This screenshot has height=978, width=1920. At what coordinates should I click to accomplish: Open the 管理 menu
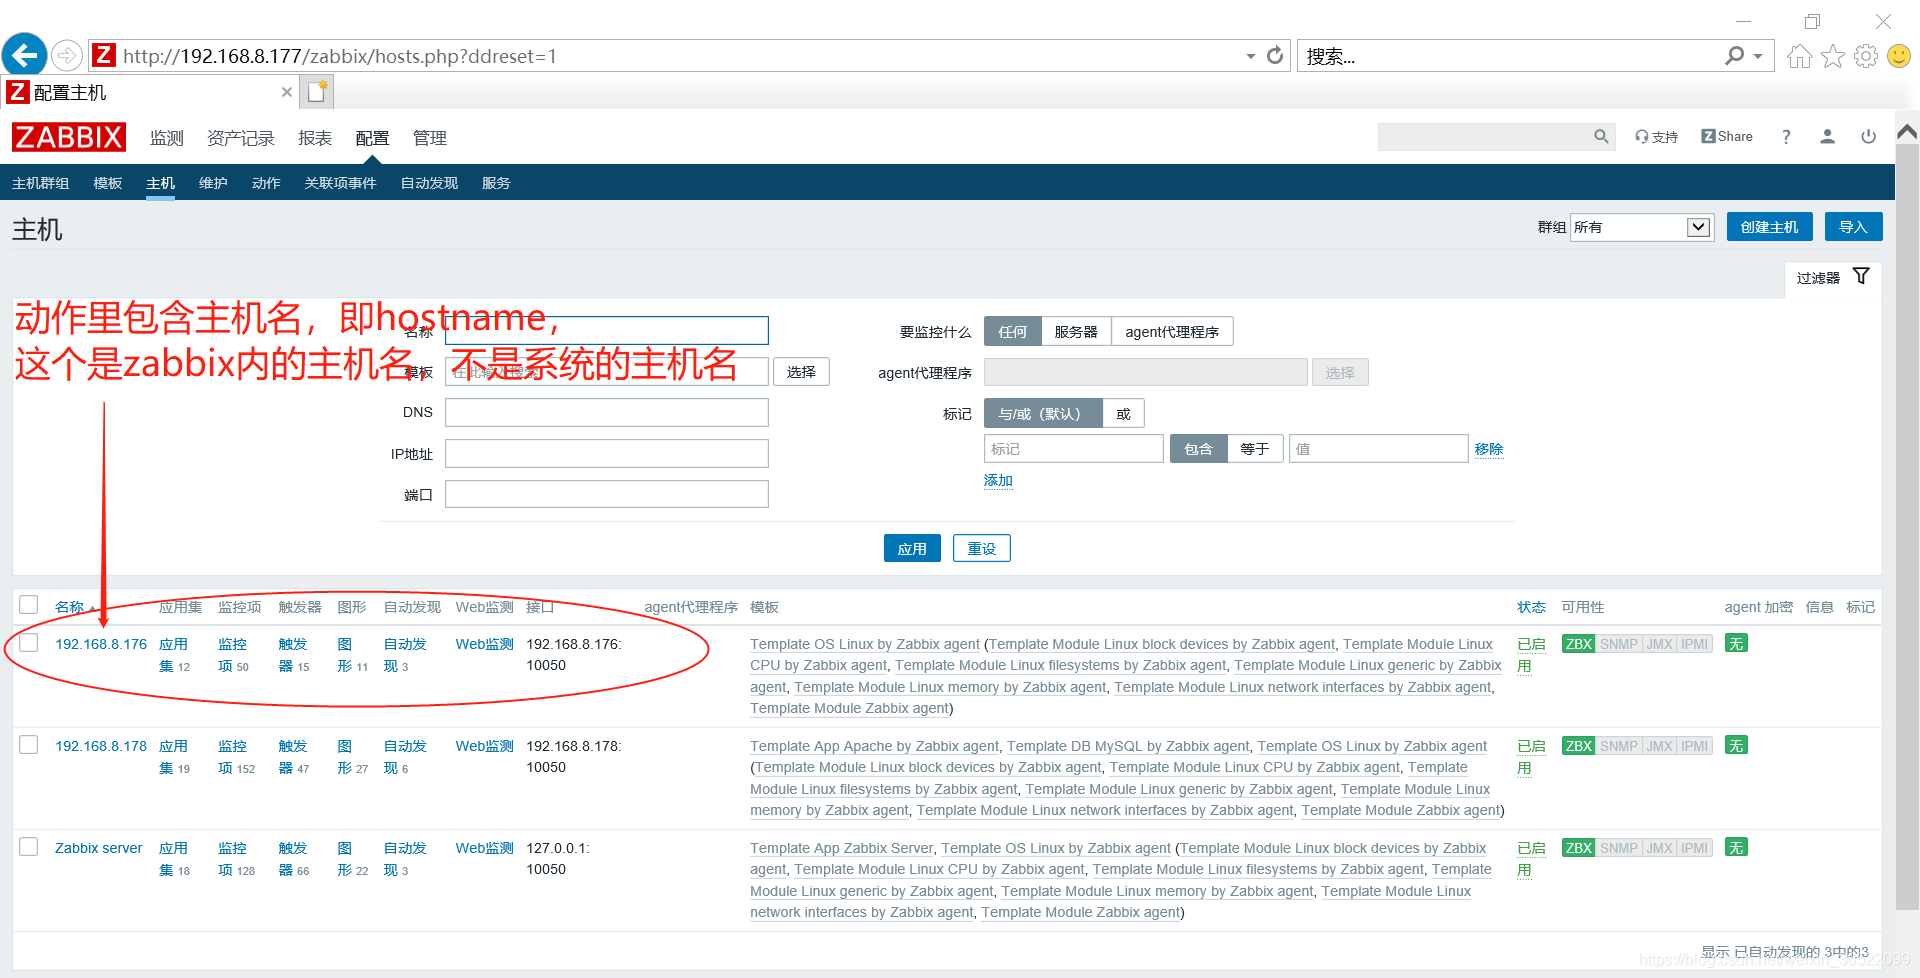click(x=430, y=138)
